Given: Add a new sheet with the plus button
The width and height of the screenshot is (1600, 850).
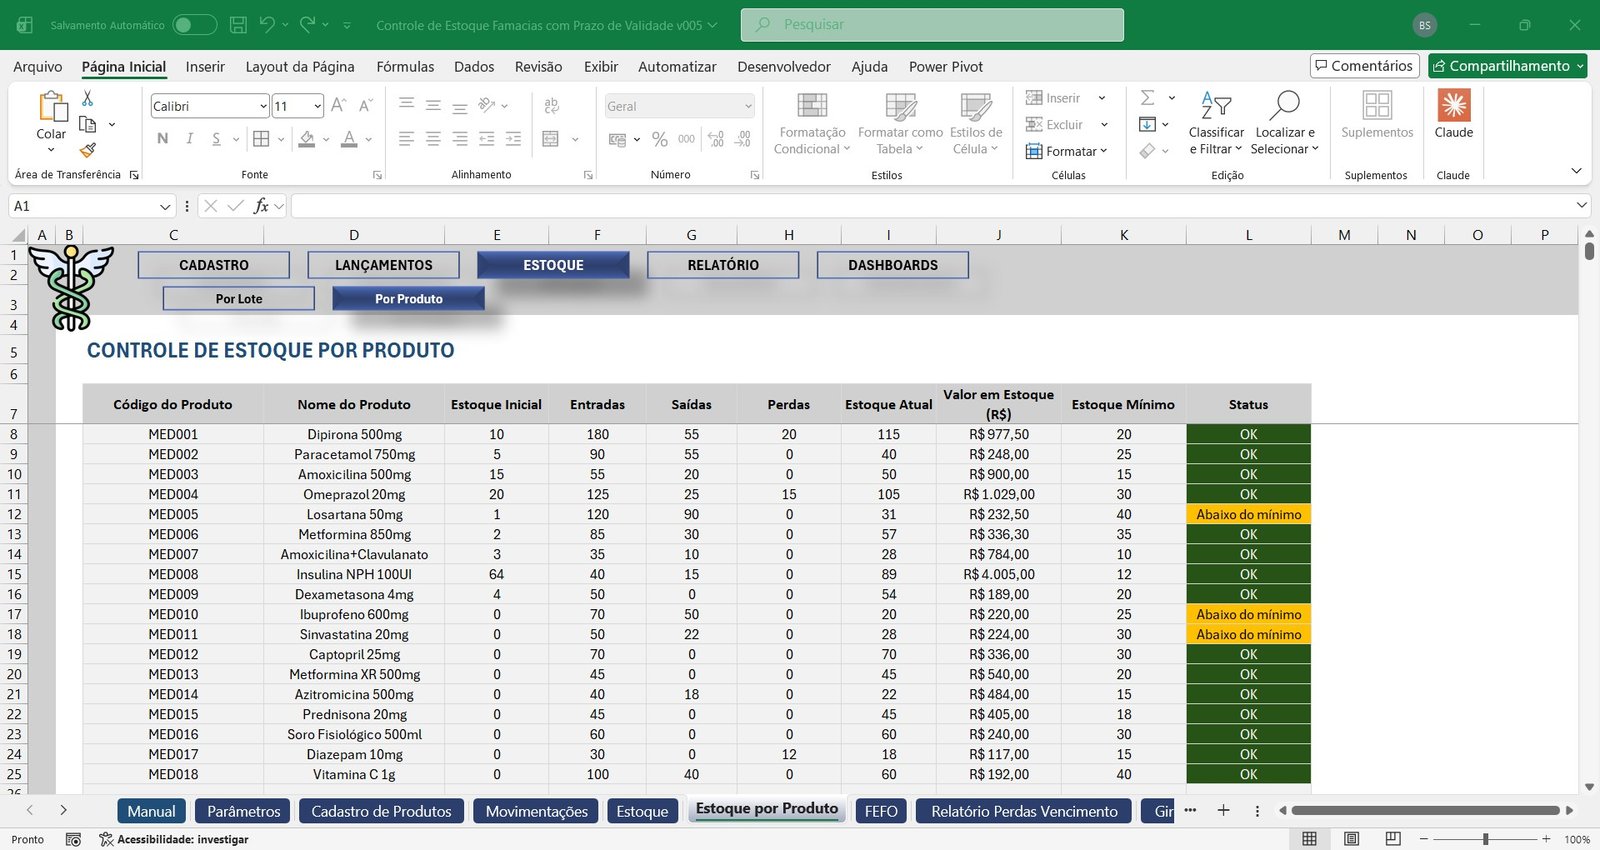Looking at the screenshot, I should pyautogui.click(x=1223, y=810).
